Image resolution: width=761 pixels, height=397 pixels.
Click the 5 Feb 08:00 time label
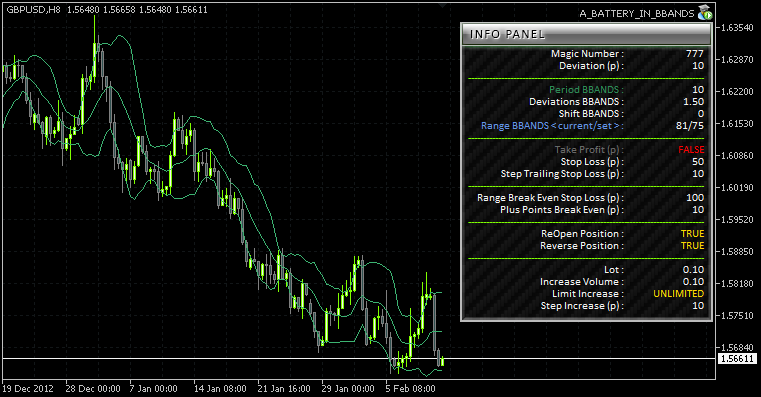coord(411,389)
